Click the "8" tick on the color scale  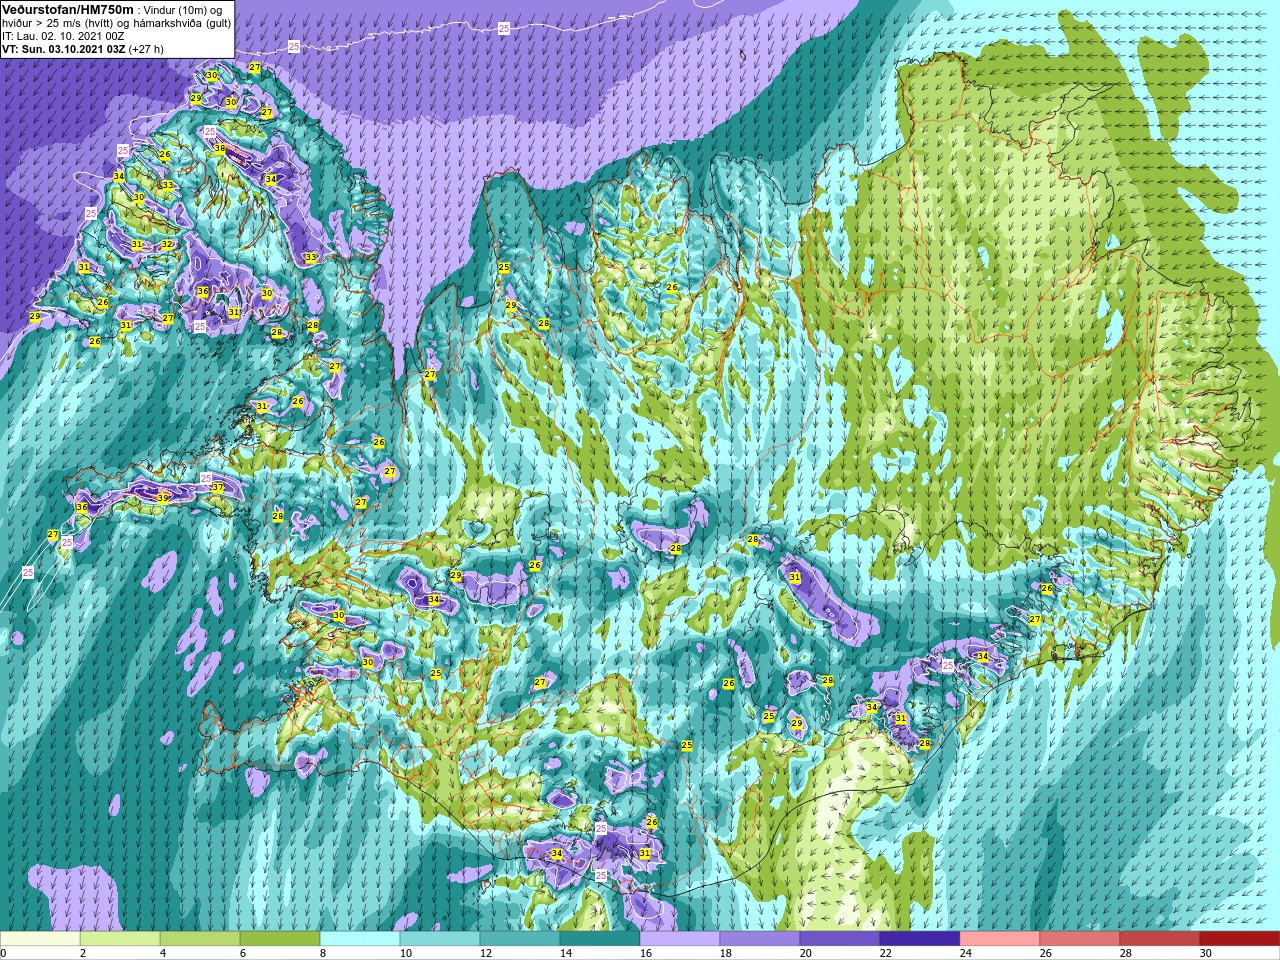coord(324,954)
